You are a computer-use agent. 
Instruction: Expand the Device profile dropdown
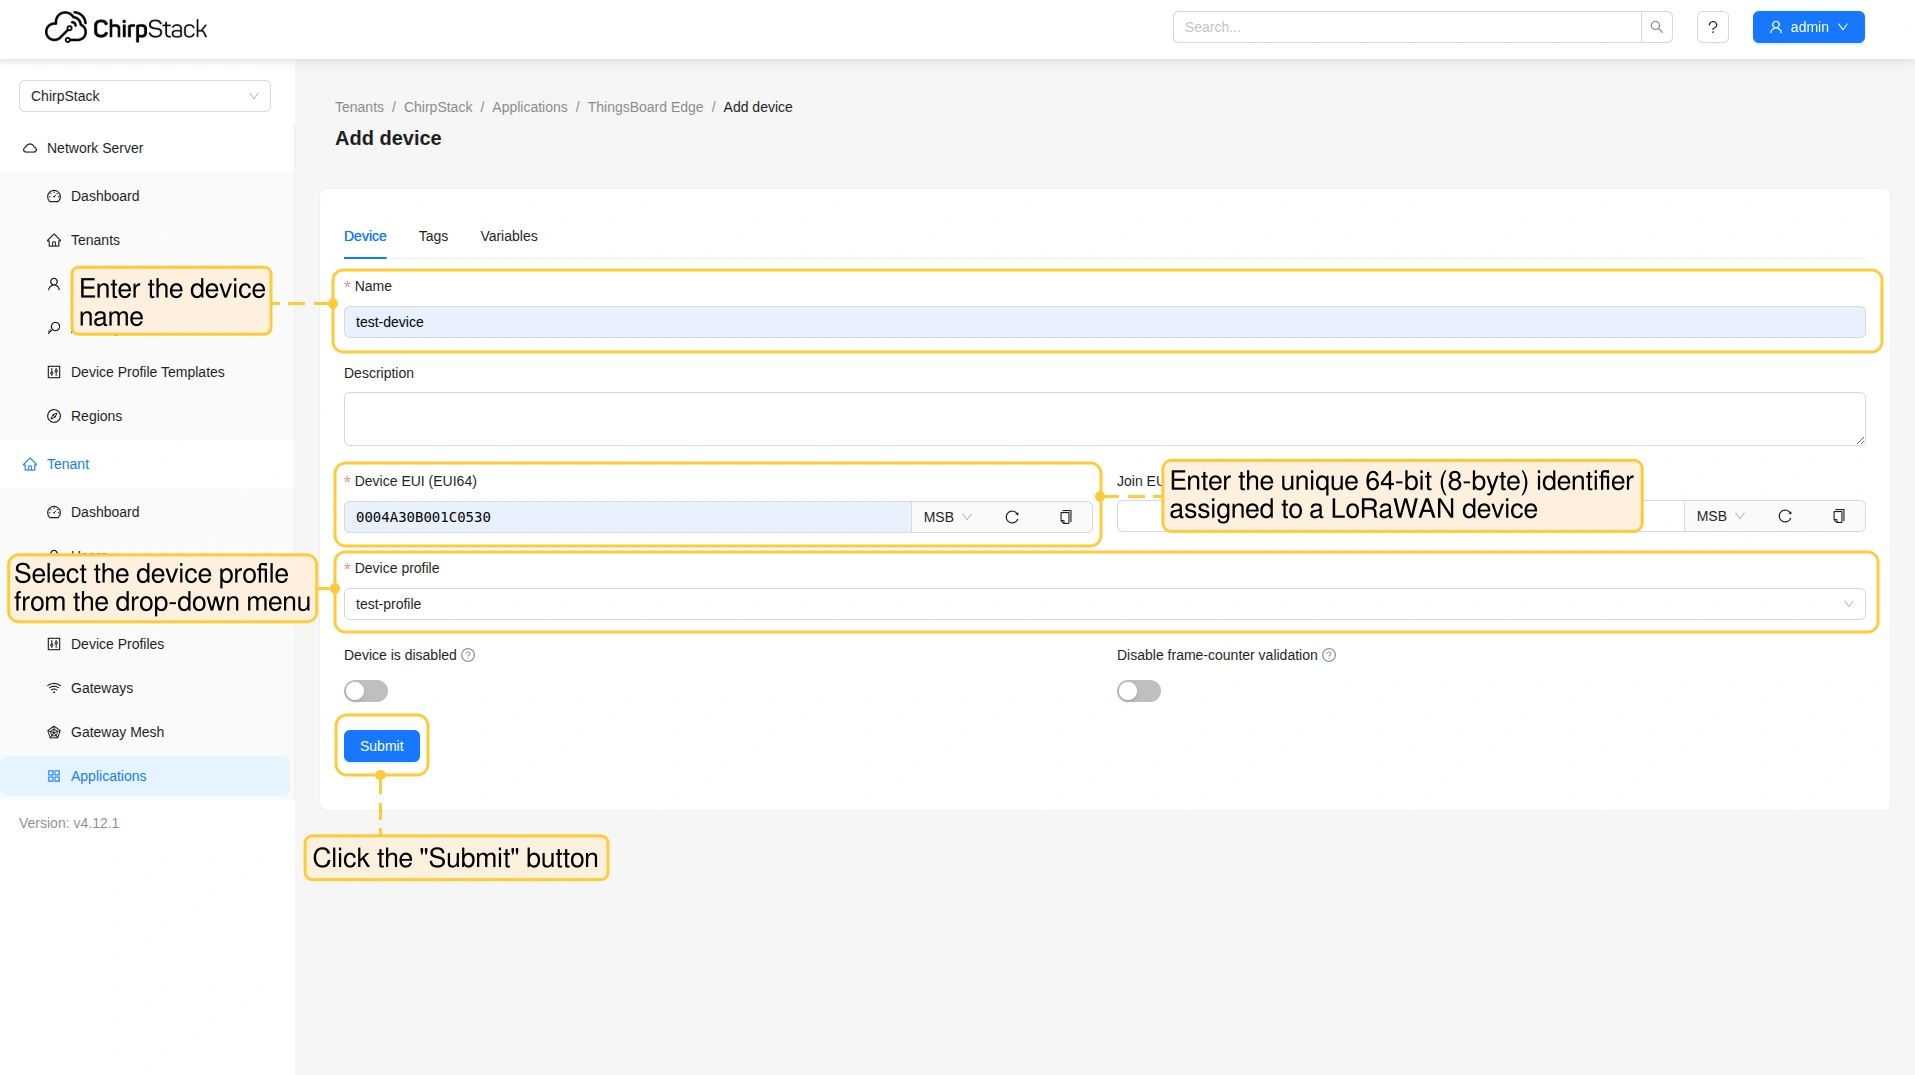click(1104, 604)
